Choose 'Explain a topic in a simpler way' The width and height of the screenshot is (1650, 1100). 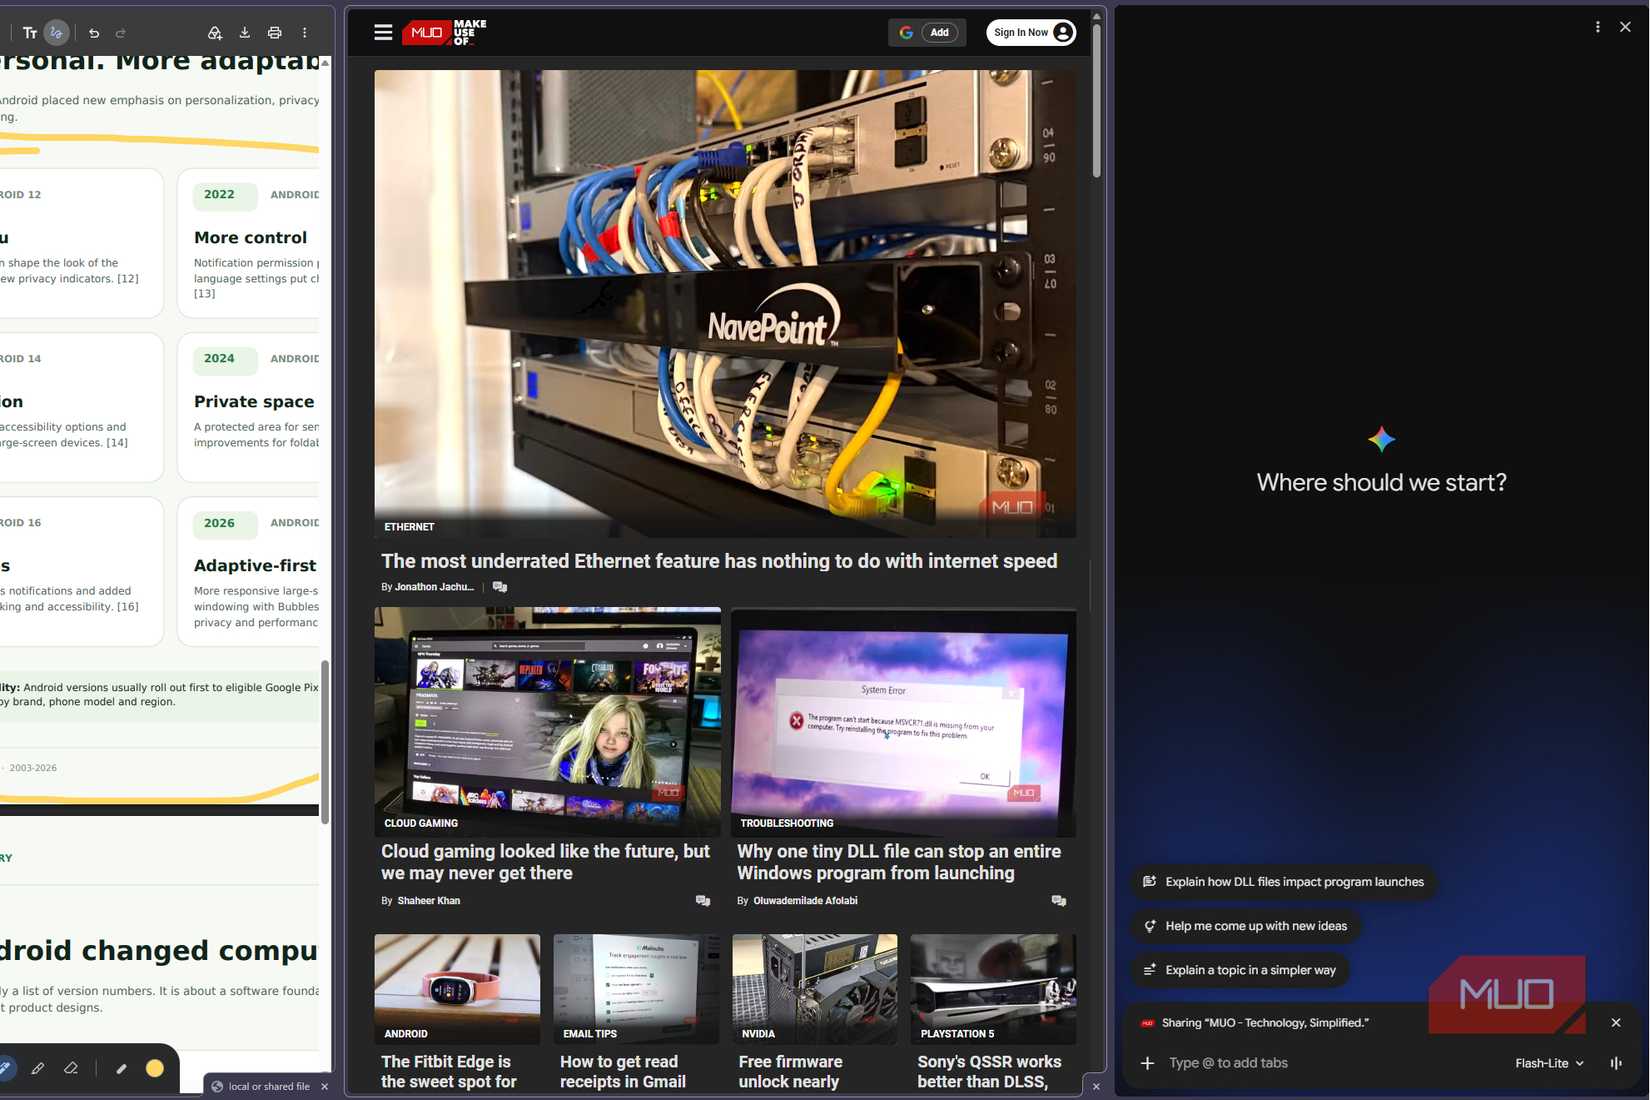(1240, 970)
